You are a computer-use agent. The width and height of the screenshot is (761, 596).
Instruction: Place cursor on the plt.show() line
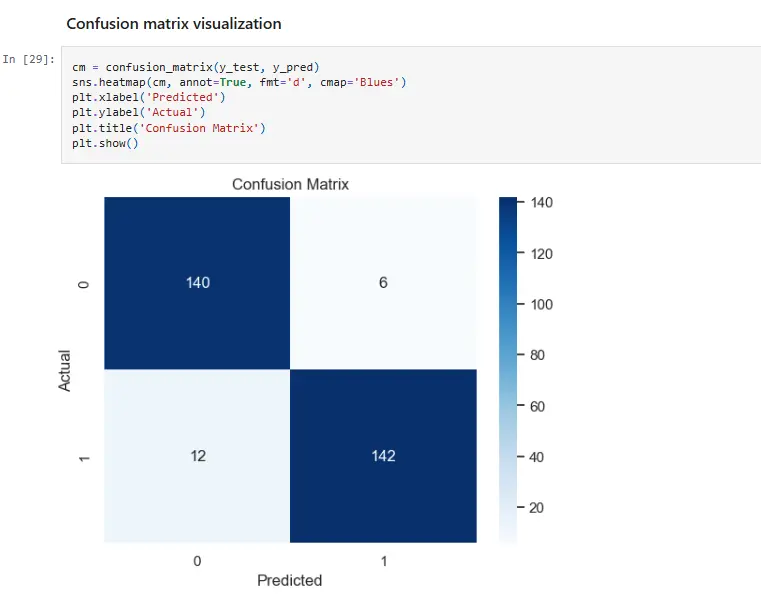(104, 143)
